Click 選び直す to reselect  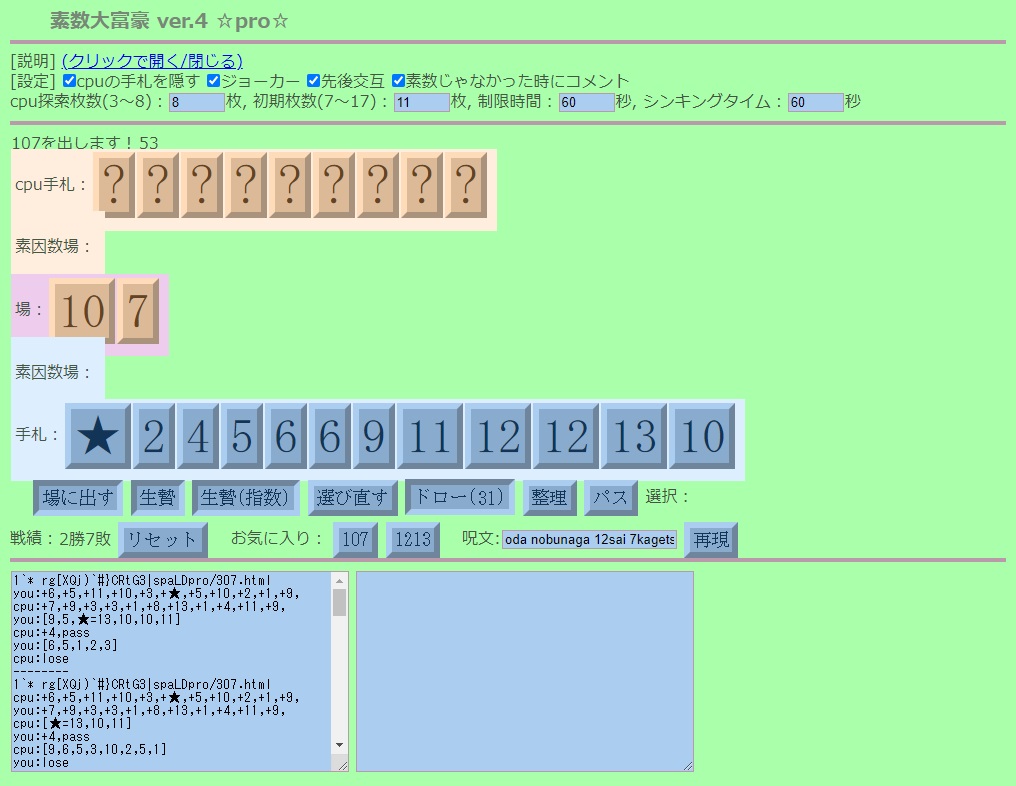(x=352, y=498)
